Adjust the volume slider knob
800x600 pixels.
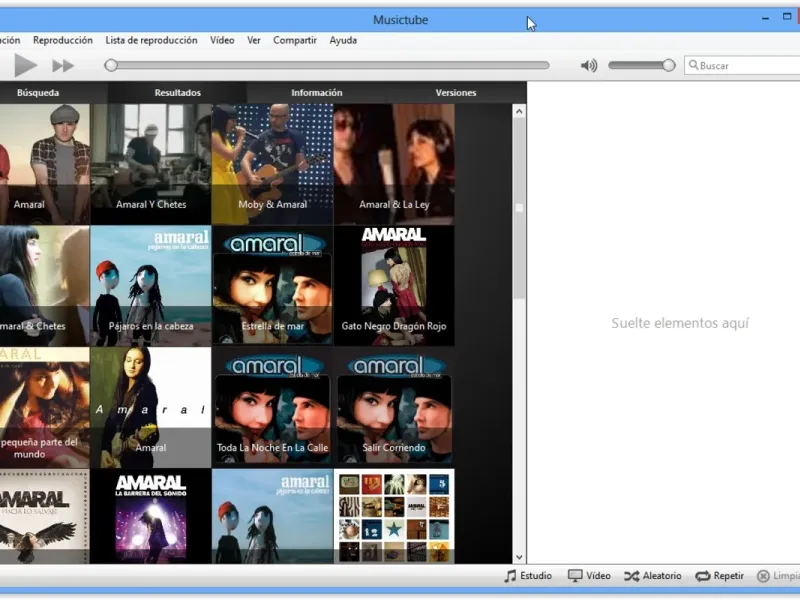click(668, 65)
